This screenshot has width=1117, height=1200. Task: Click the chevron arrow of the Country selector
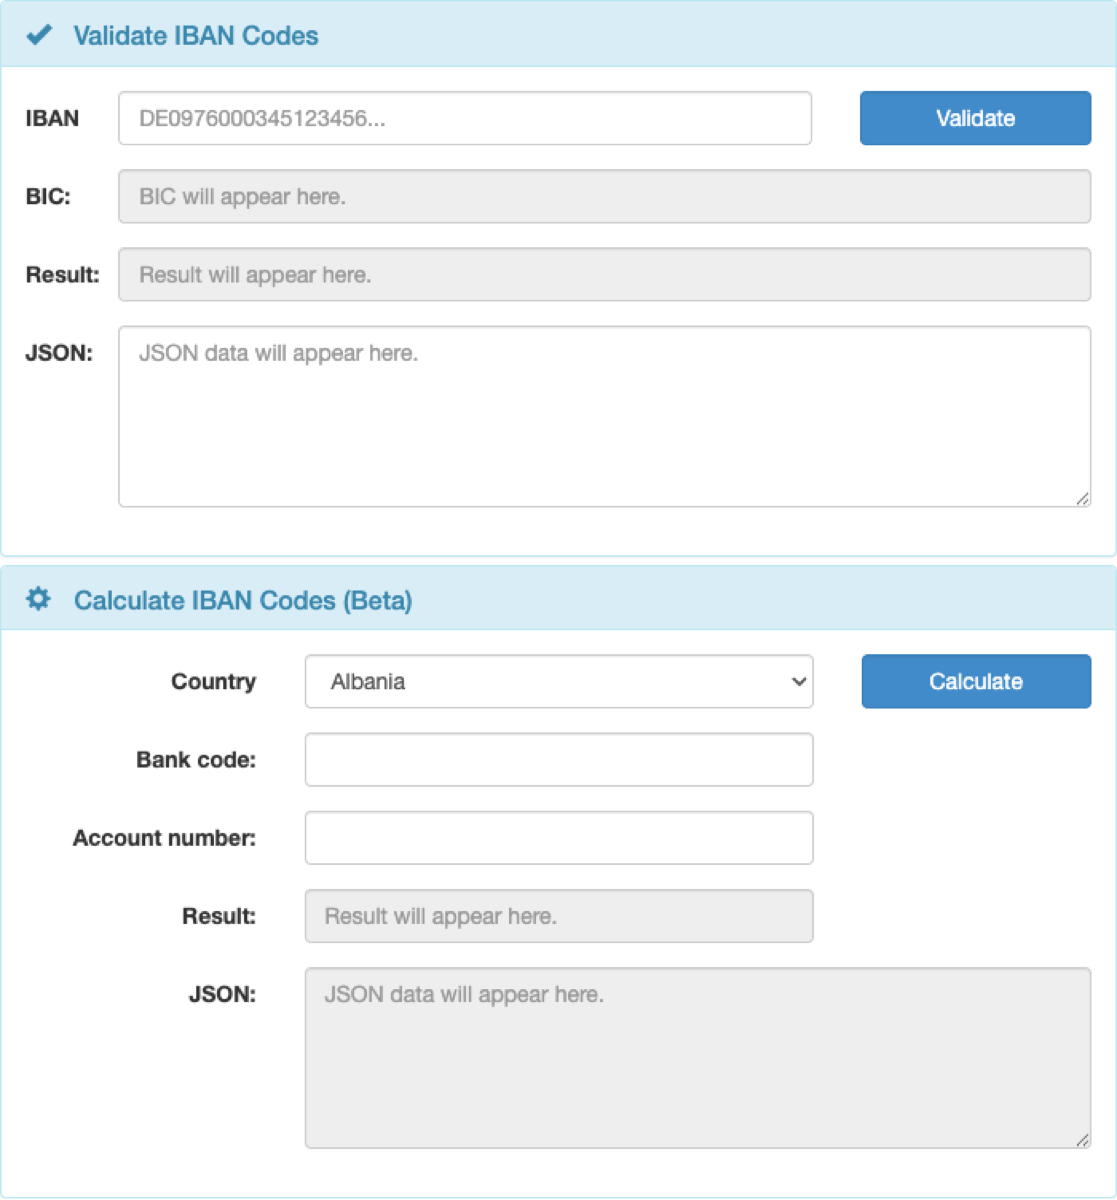797,681
